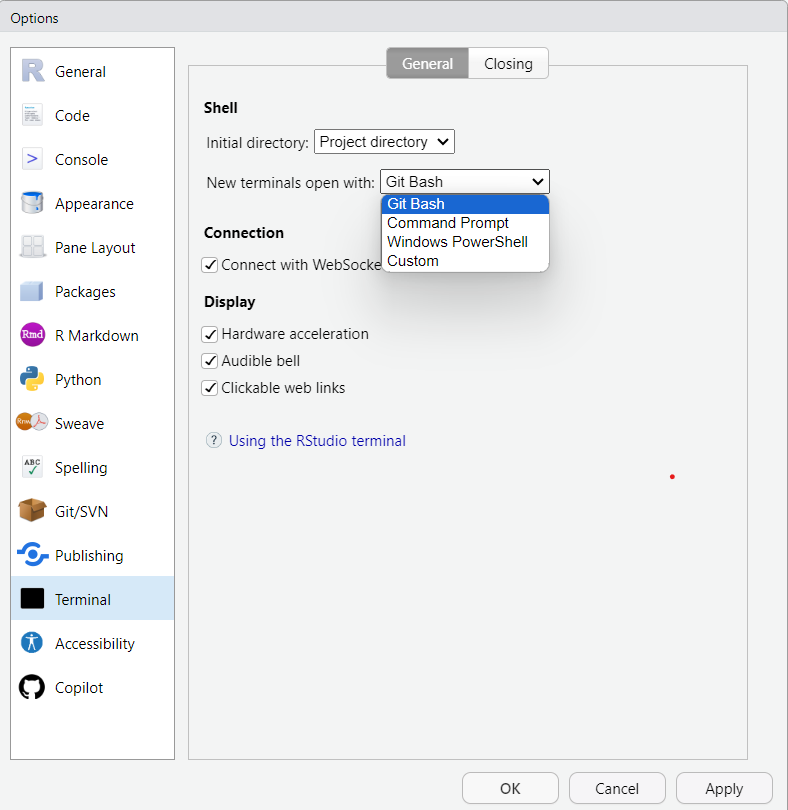
Task: Click the Console prompt icon
Action: point(33,159)
